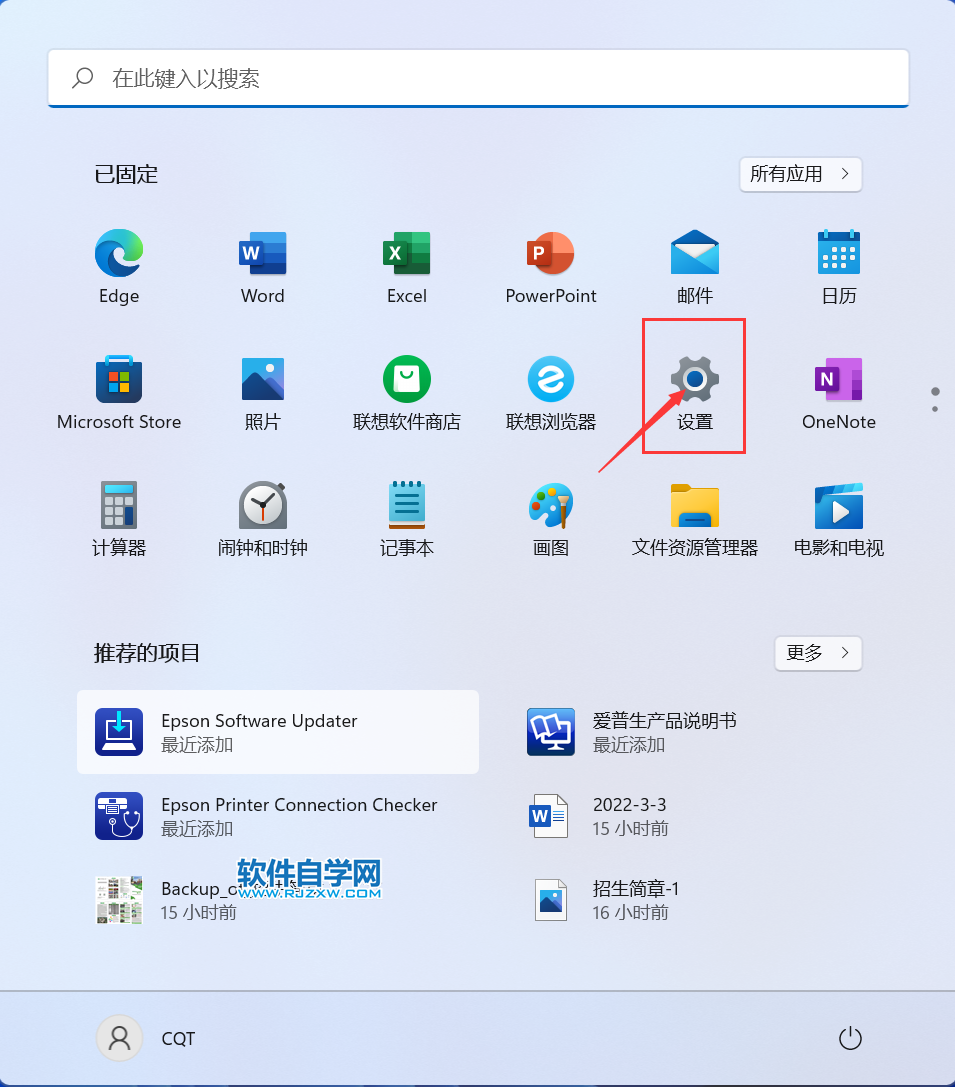Open the CQT user account menu
The height and width of the screenshot is (1087, 955).
[x=147, y=1038]
